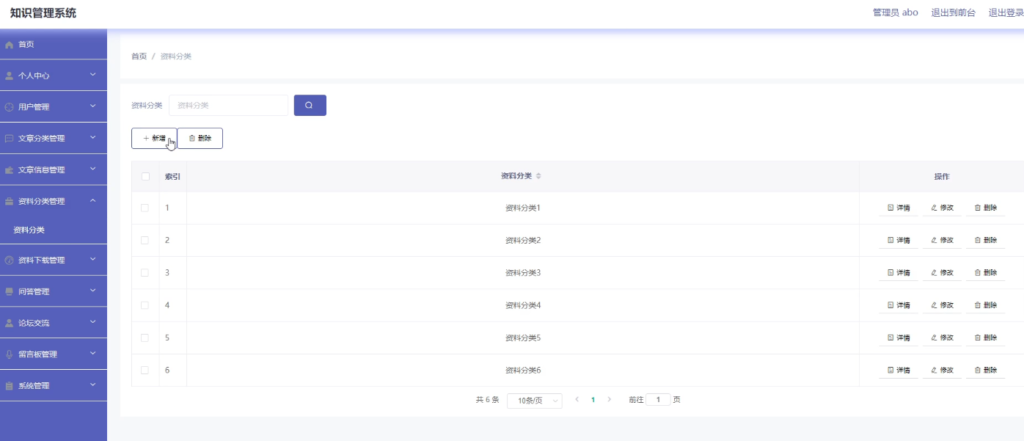Click 删除 for 资料分类6 row

pos(985,370)
